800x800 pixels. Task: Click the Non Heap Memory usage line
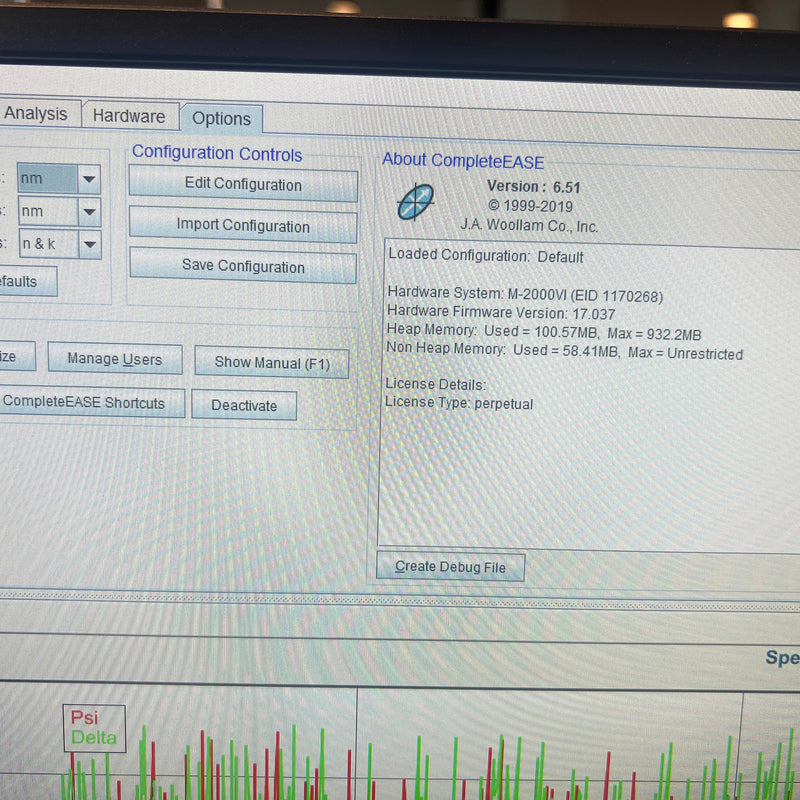pyautogui.click(x=564, y=351)
